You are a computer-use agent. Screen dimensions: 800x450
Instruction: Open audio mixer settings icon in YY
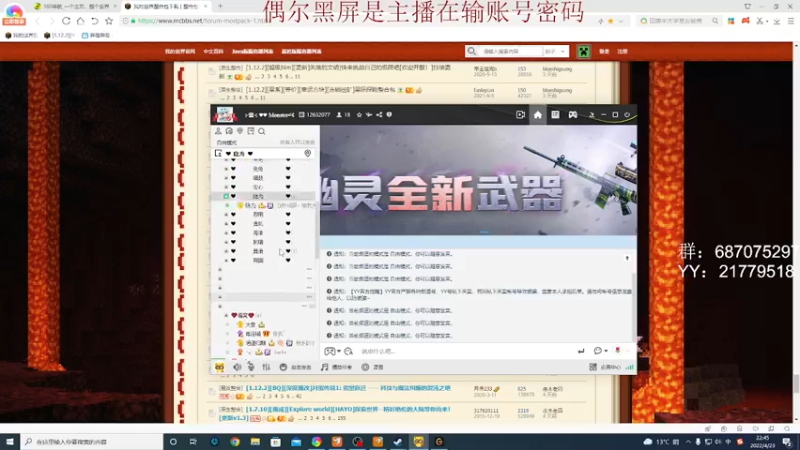pyautogui.click(x=266, y=367)
